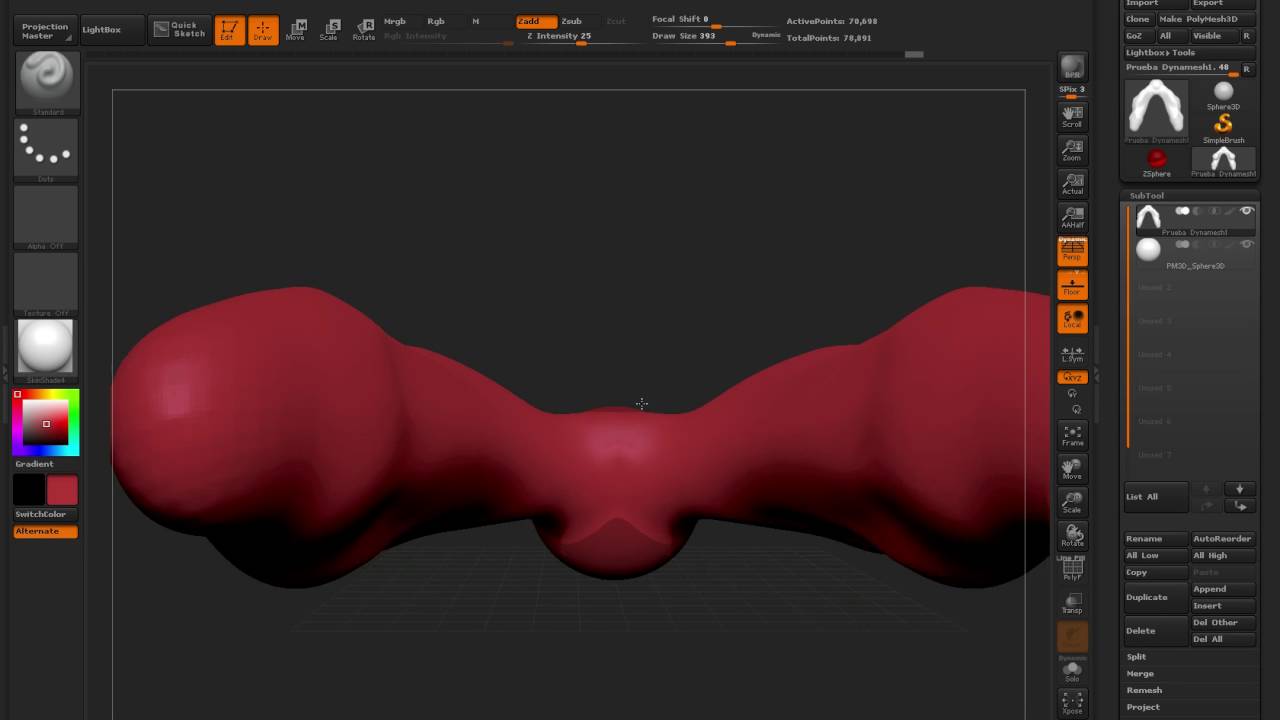Screen dimensions: 1280x720
Task: Select the top shelf Move tool
Action: click(296, 30)
